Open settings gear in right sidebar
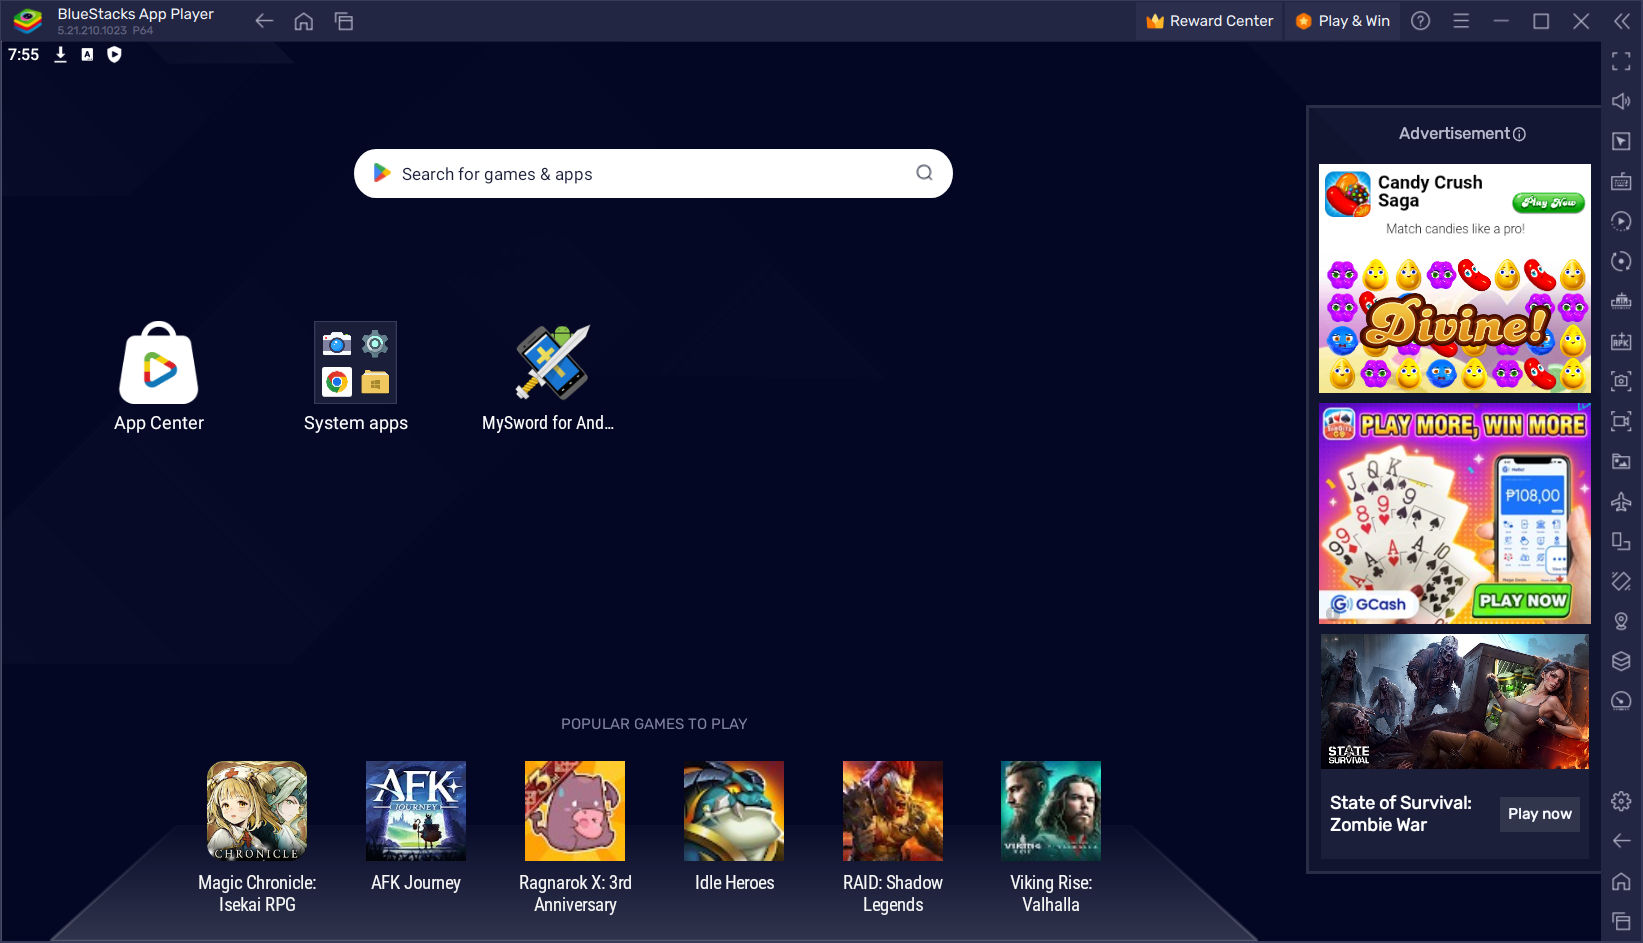 1621,801
